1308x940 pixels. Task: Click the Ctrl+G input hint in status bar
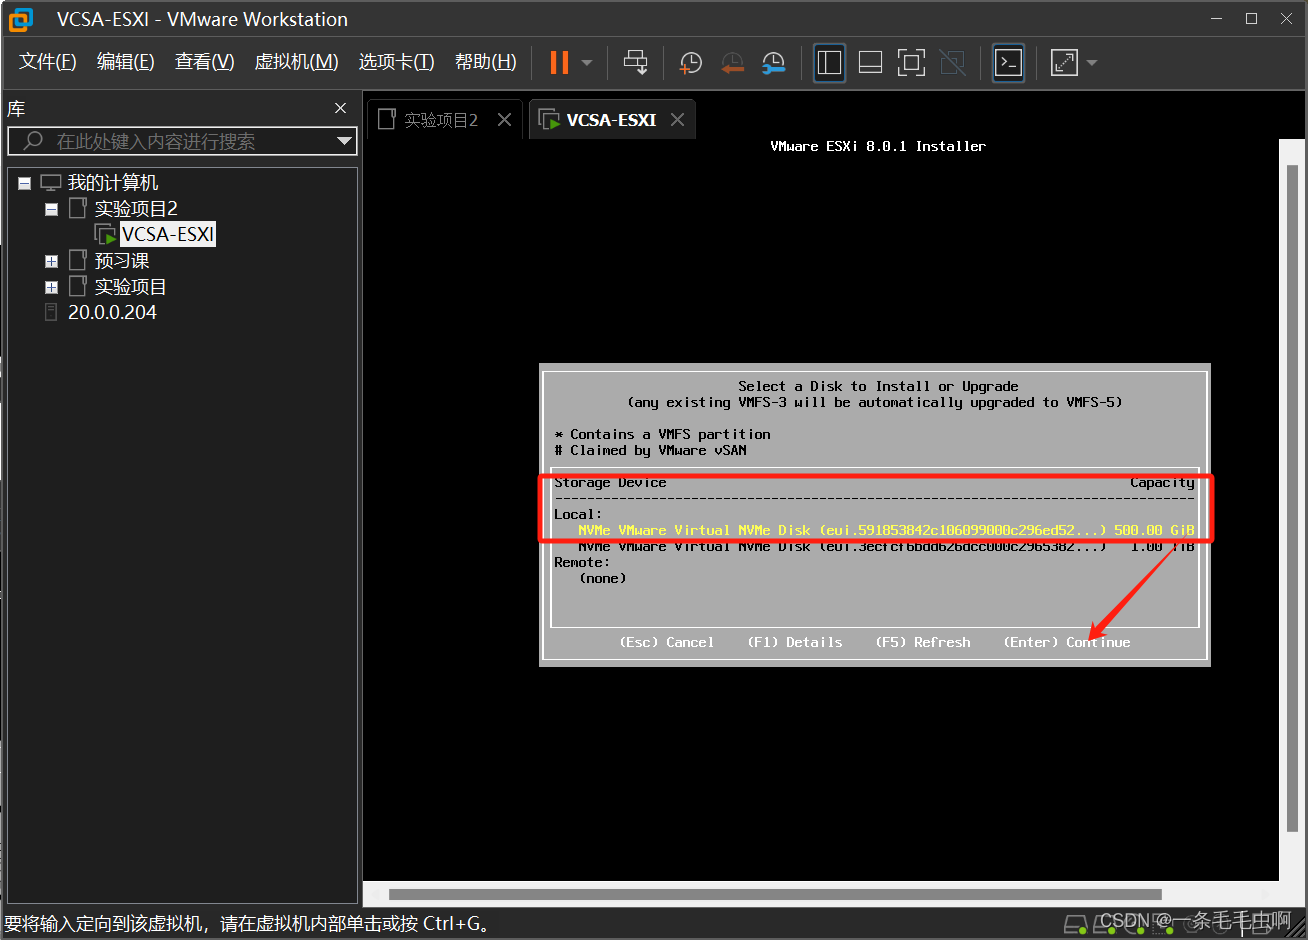pos(250,924)
